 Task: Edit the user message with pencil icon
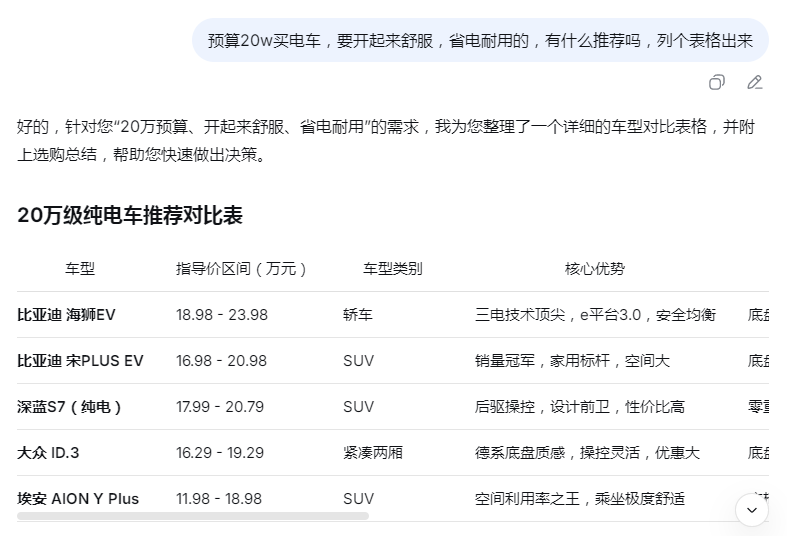754,82
